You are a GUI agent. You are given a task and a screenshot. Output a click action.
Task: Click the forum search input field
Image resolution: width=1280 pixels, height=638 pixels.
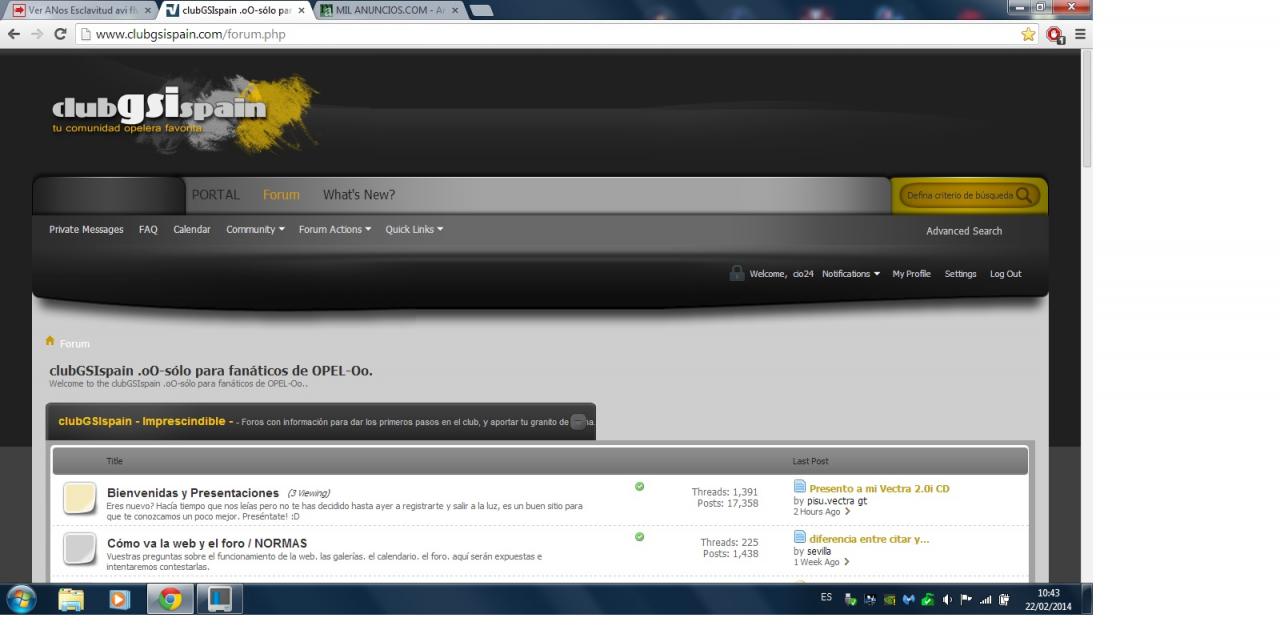959,196
